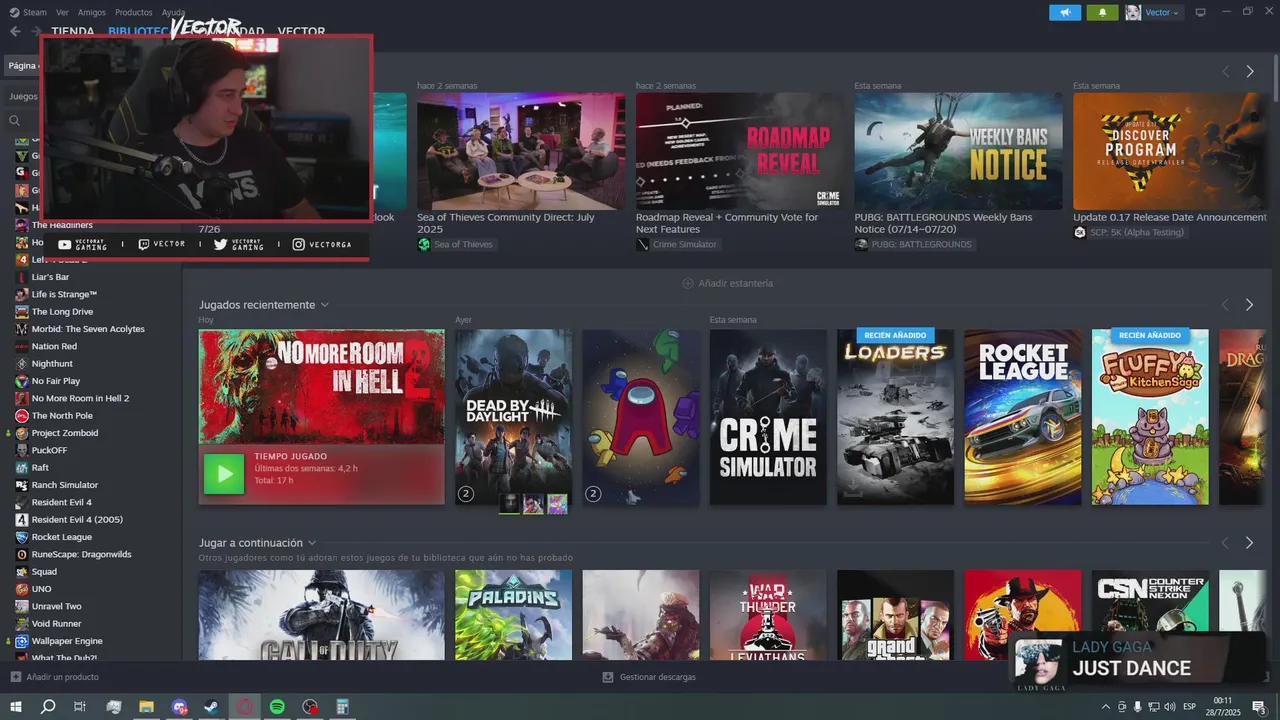Image resolution: width=1280 pixels, height=720 pixels.
Task: Click the taskbar clock showing 00:11
Action: click(1222, 700)
